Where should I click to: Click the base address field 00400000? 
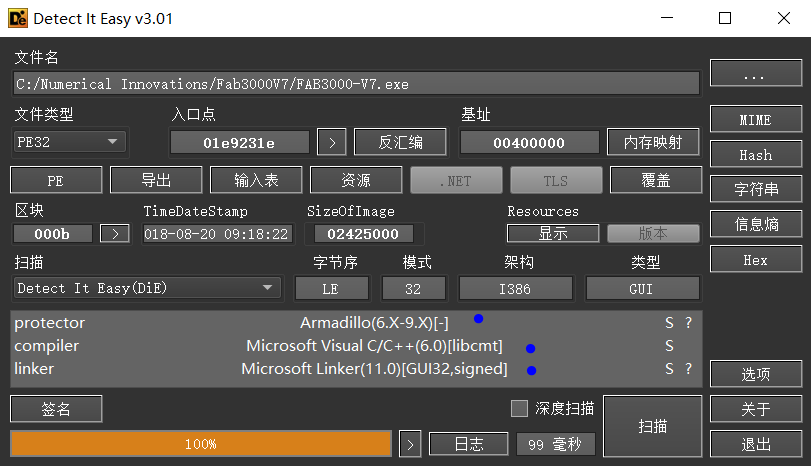point(529,143)
